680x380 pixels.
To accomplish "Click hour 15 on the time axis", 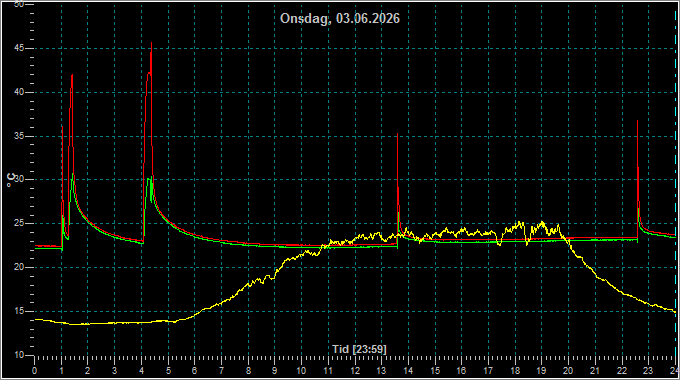I will click(435, 371).
